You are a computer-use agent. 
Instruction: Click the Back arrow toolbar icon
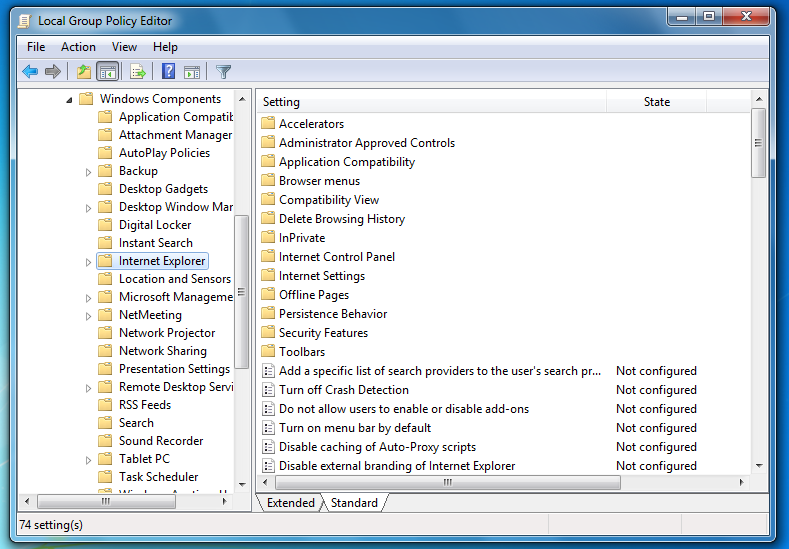30,72
